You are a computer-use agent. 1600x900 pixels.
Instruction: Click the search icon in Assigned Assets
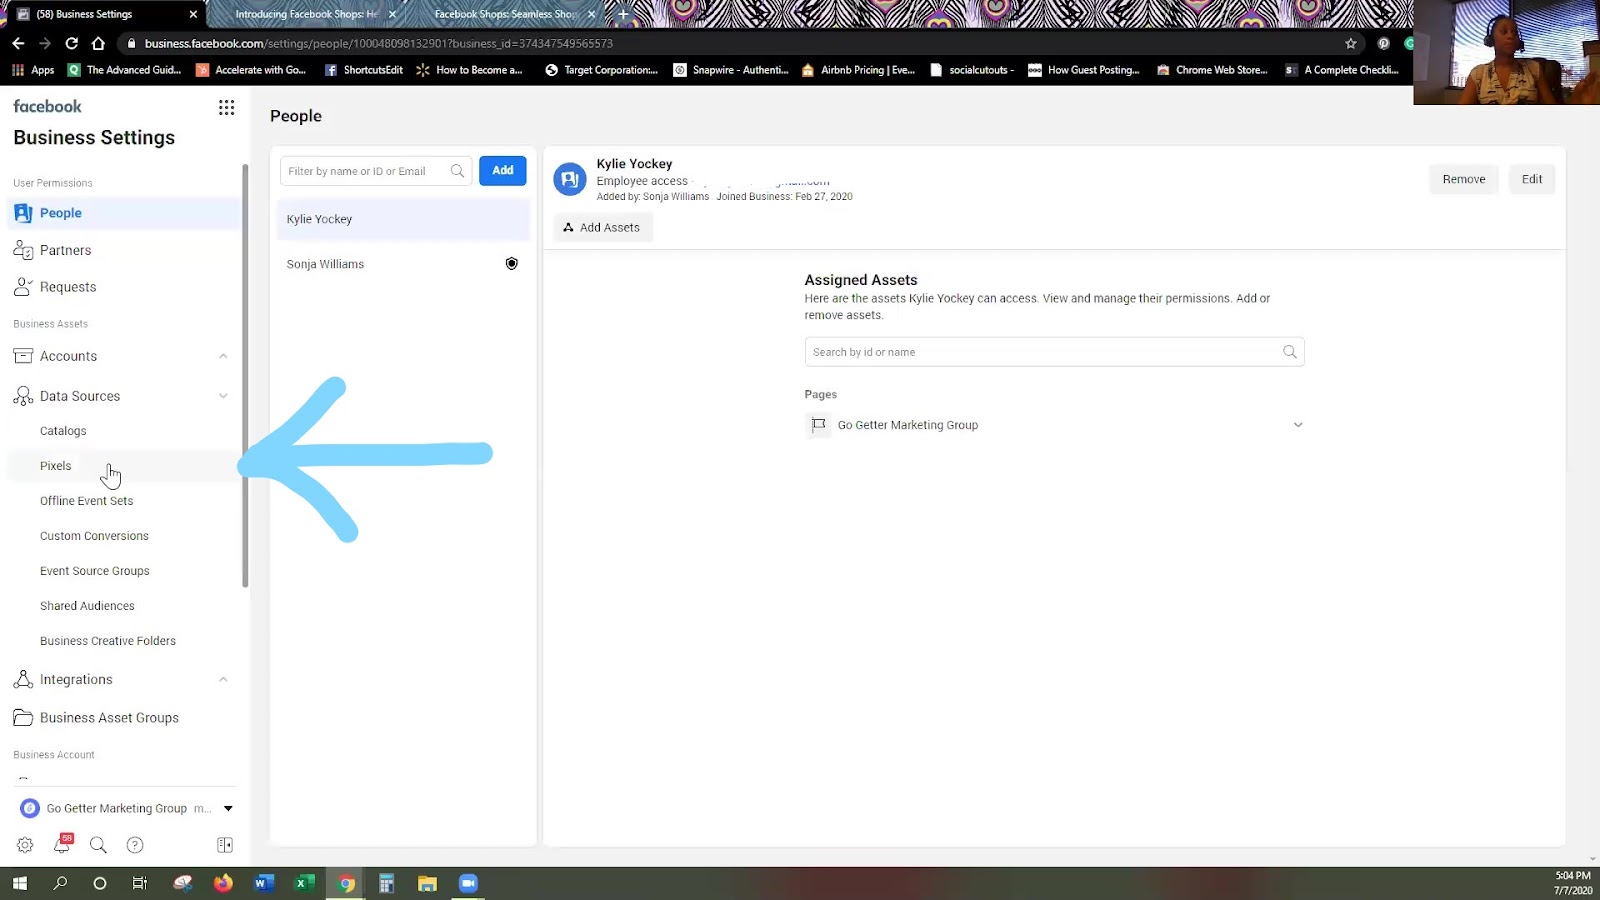point(1290,352)
